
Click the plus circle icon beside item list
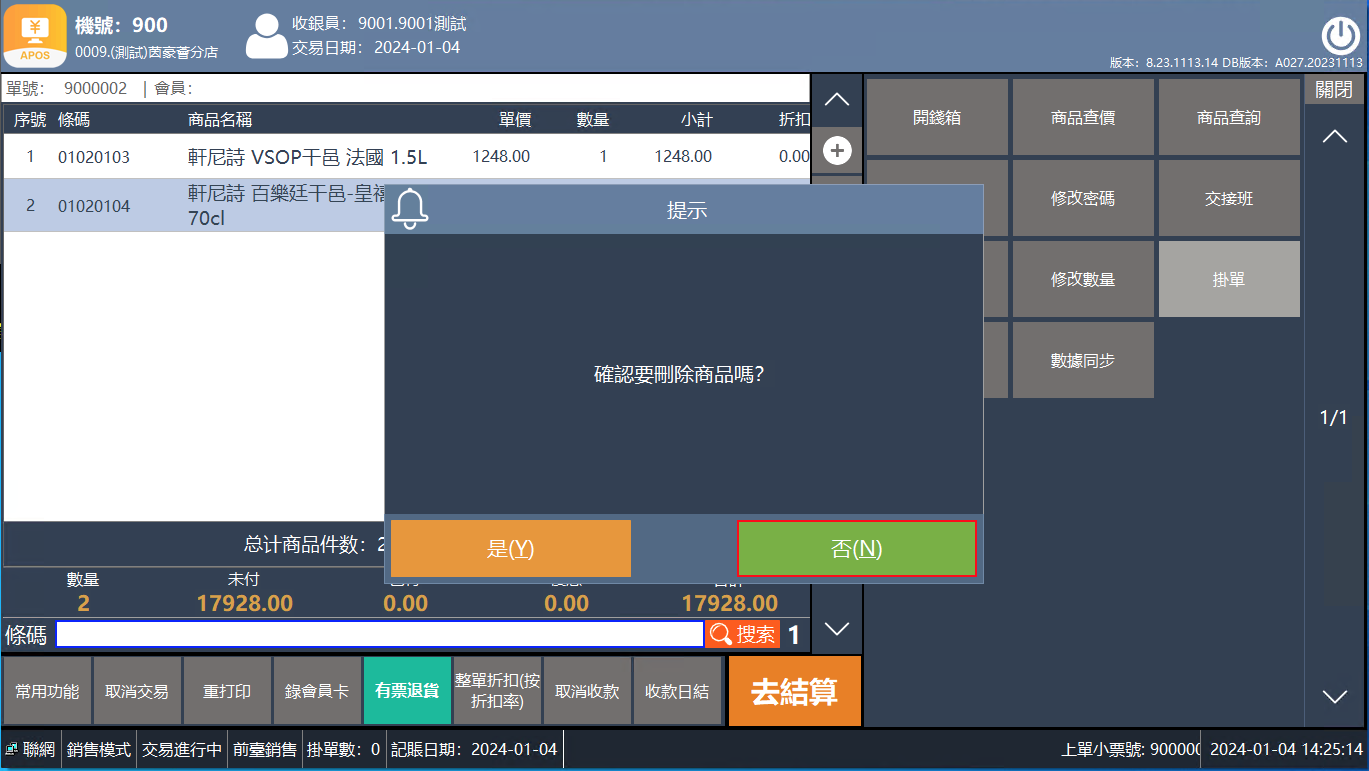pos(837,151)
